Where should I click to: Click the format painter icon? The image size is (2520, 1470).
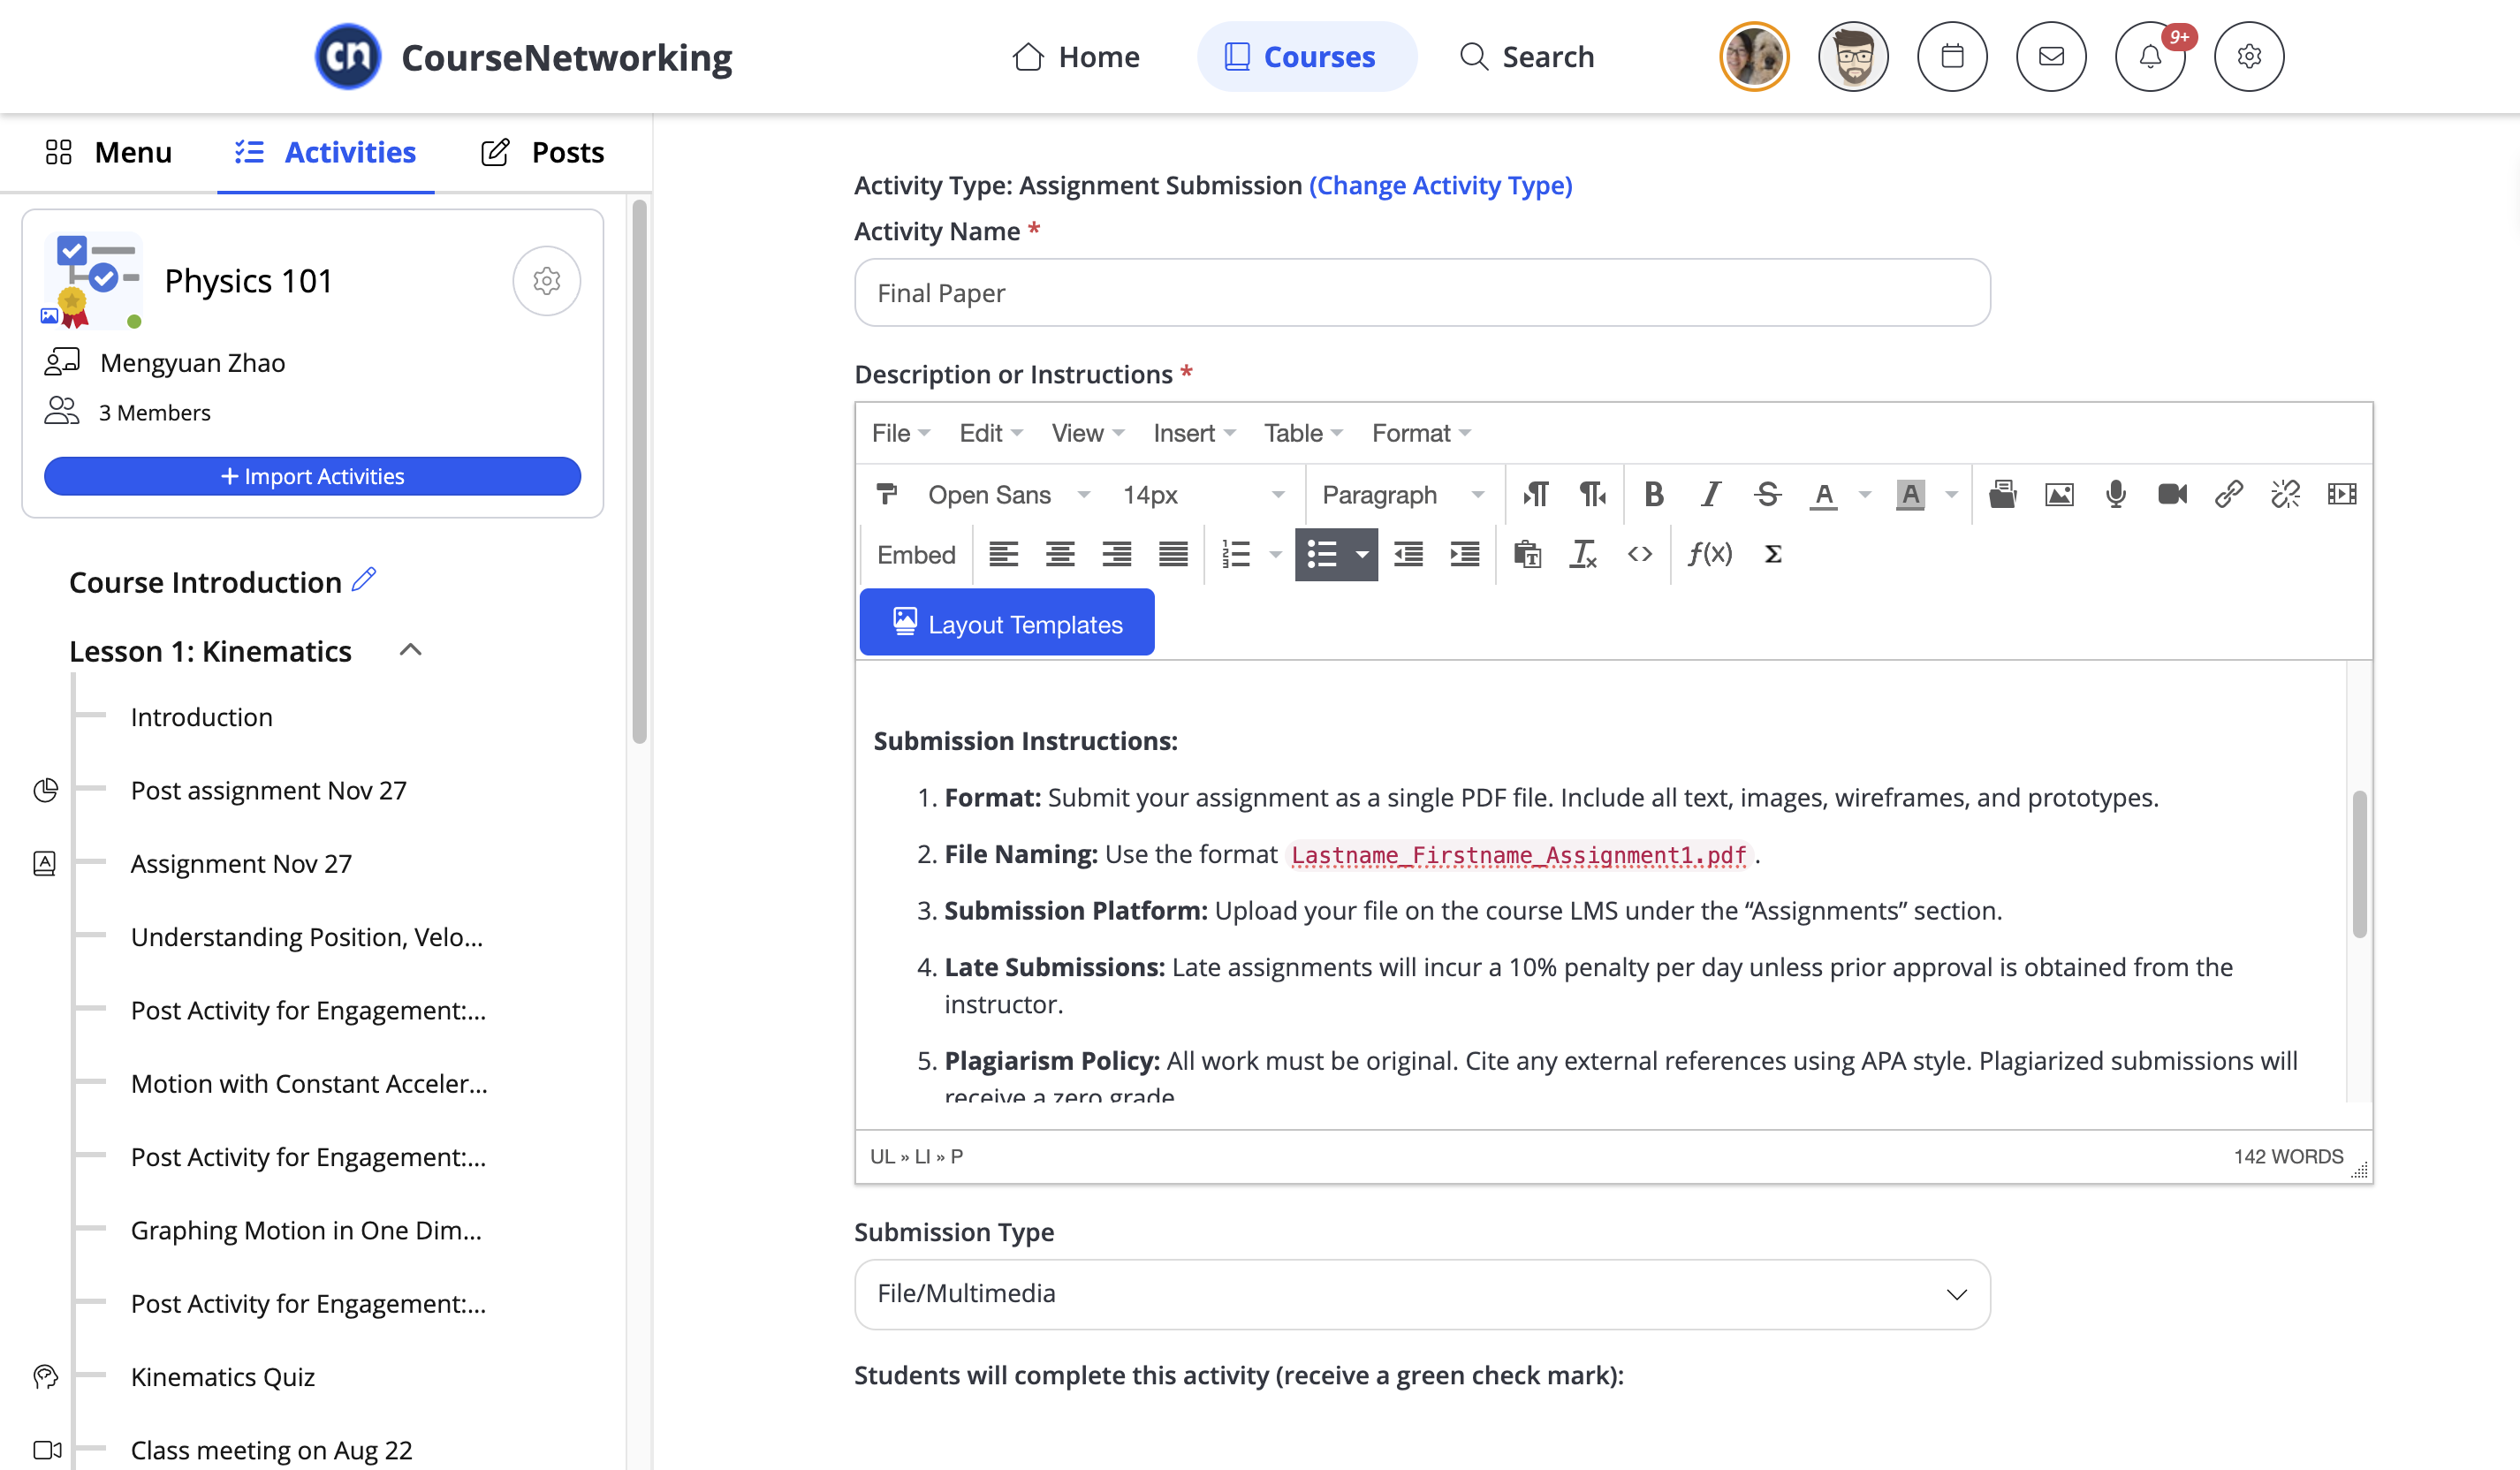point(886,494)
